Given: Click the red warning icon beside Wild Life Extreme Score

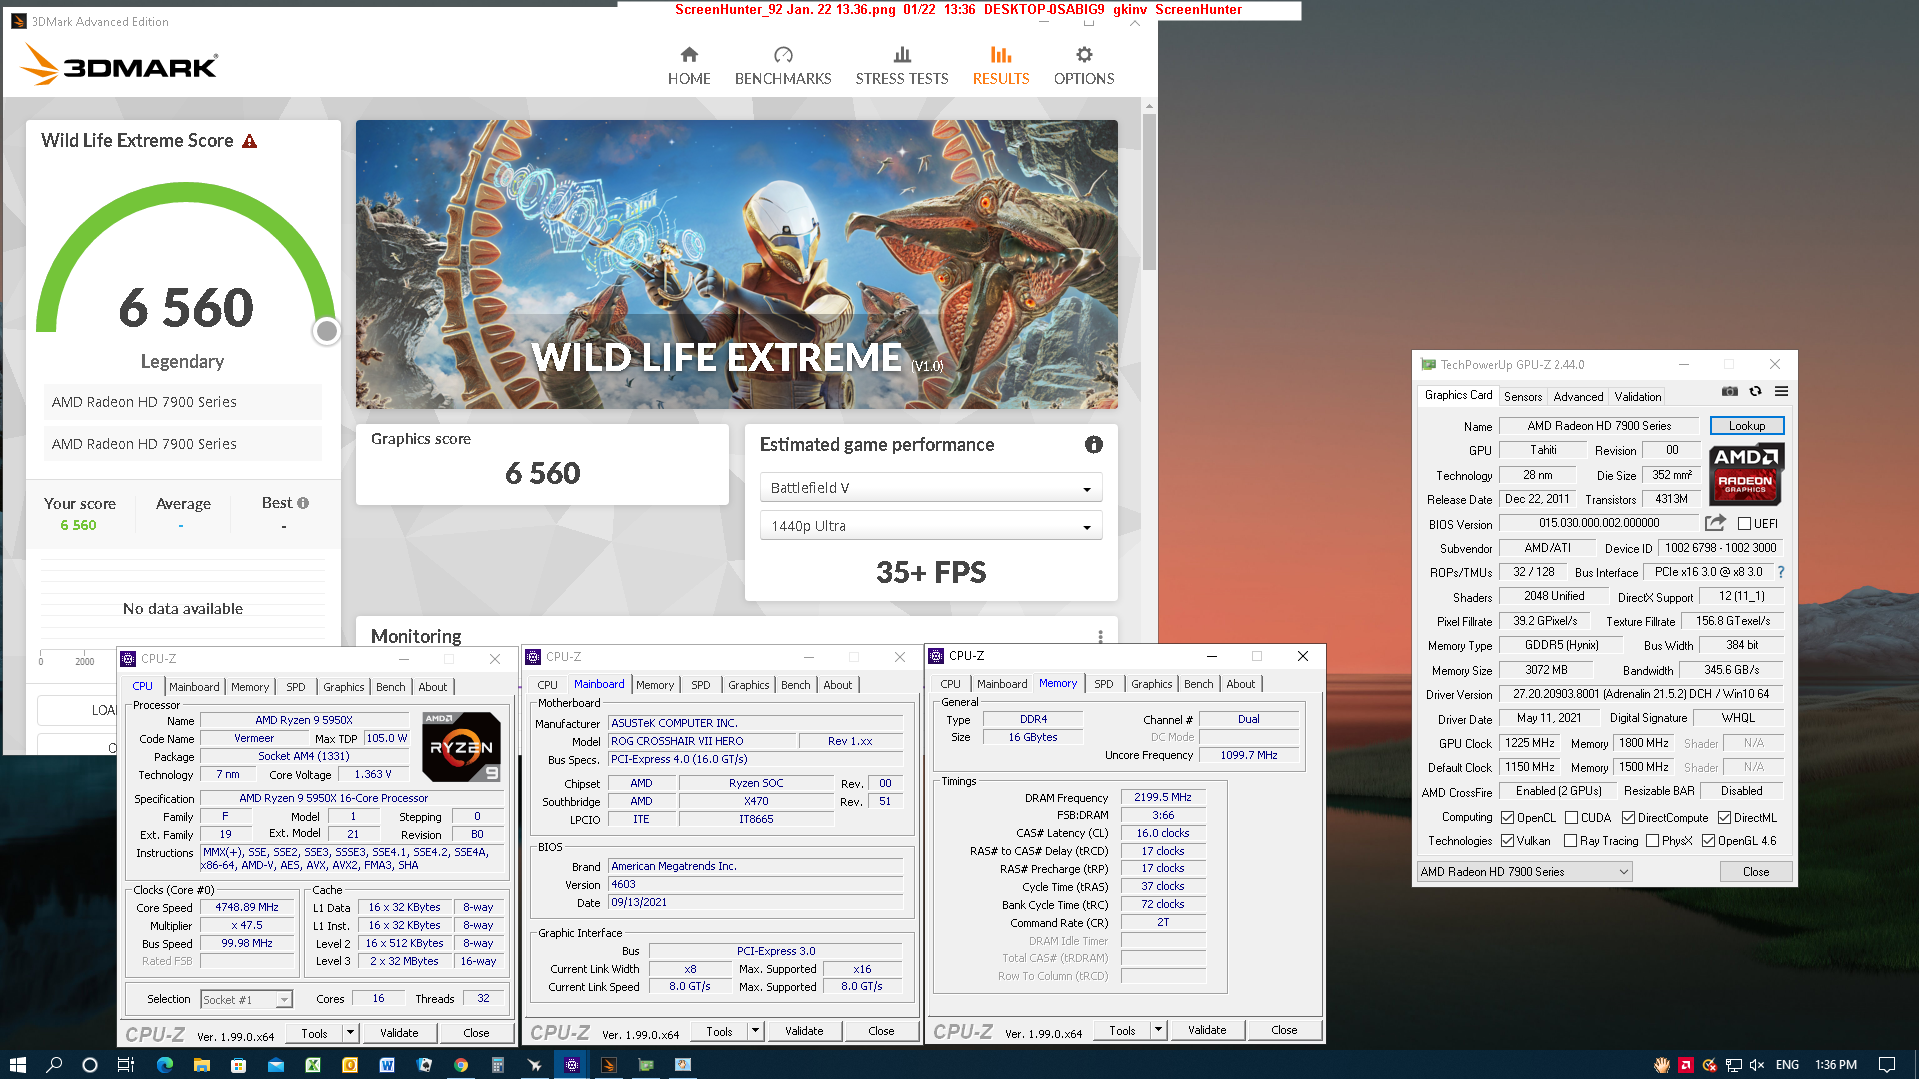Looking at the screenshot, I should tap(250, 141).
